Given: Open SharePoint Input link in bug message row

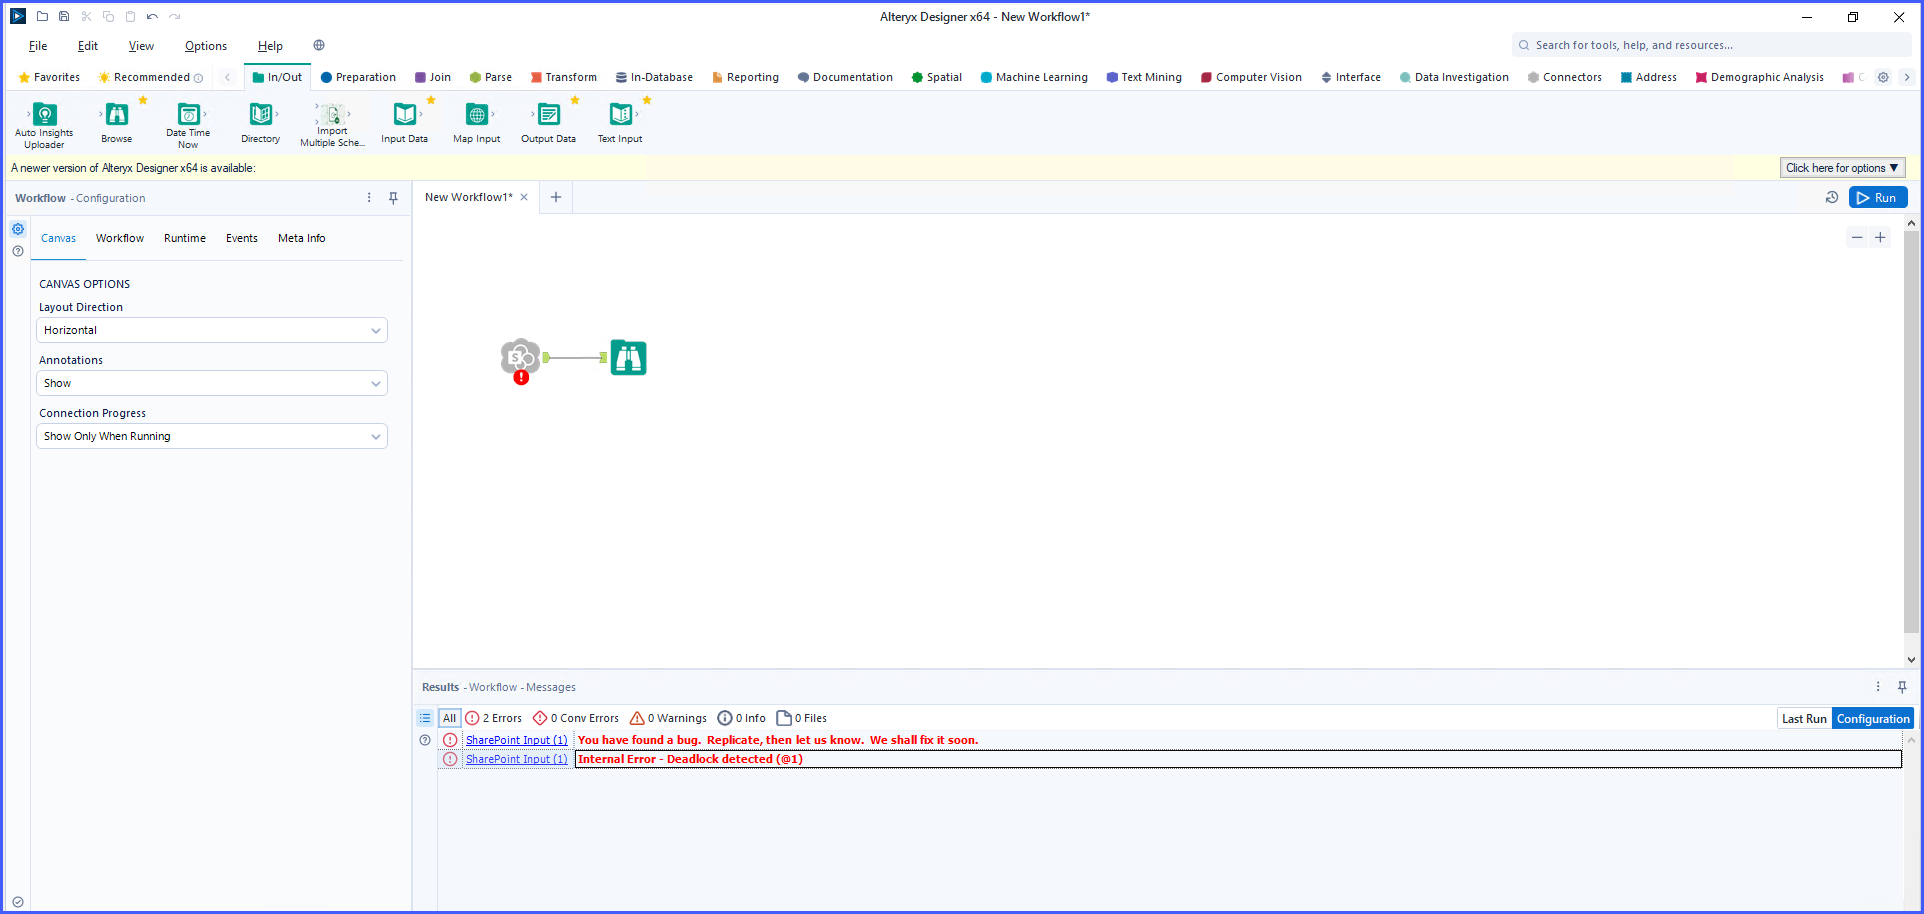Looking at the screenshot, I should (516, 740).
